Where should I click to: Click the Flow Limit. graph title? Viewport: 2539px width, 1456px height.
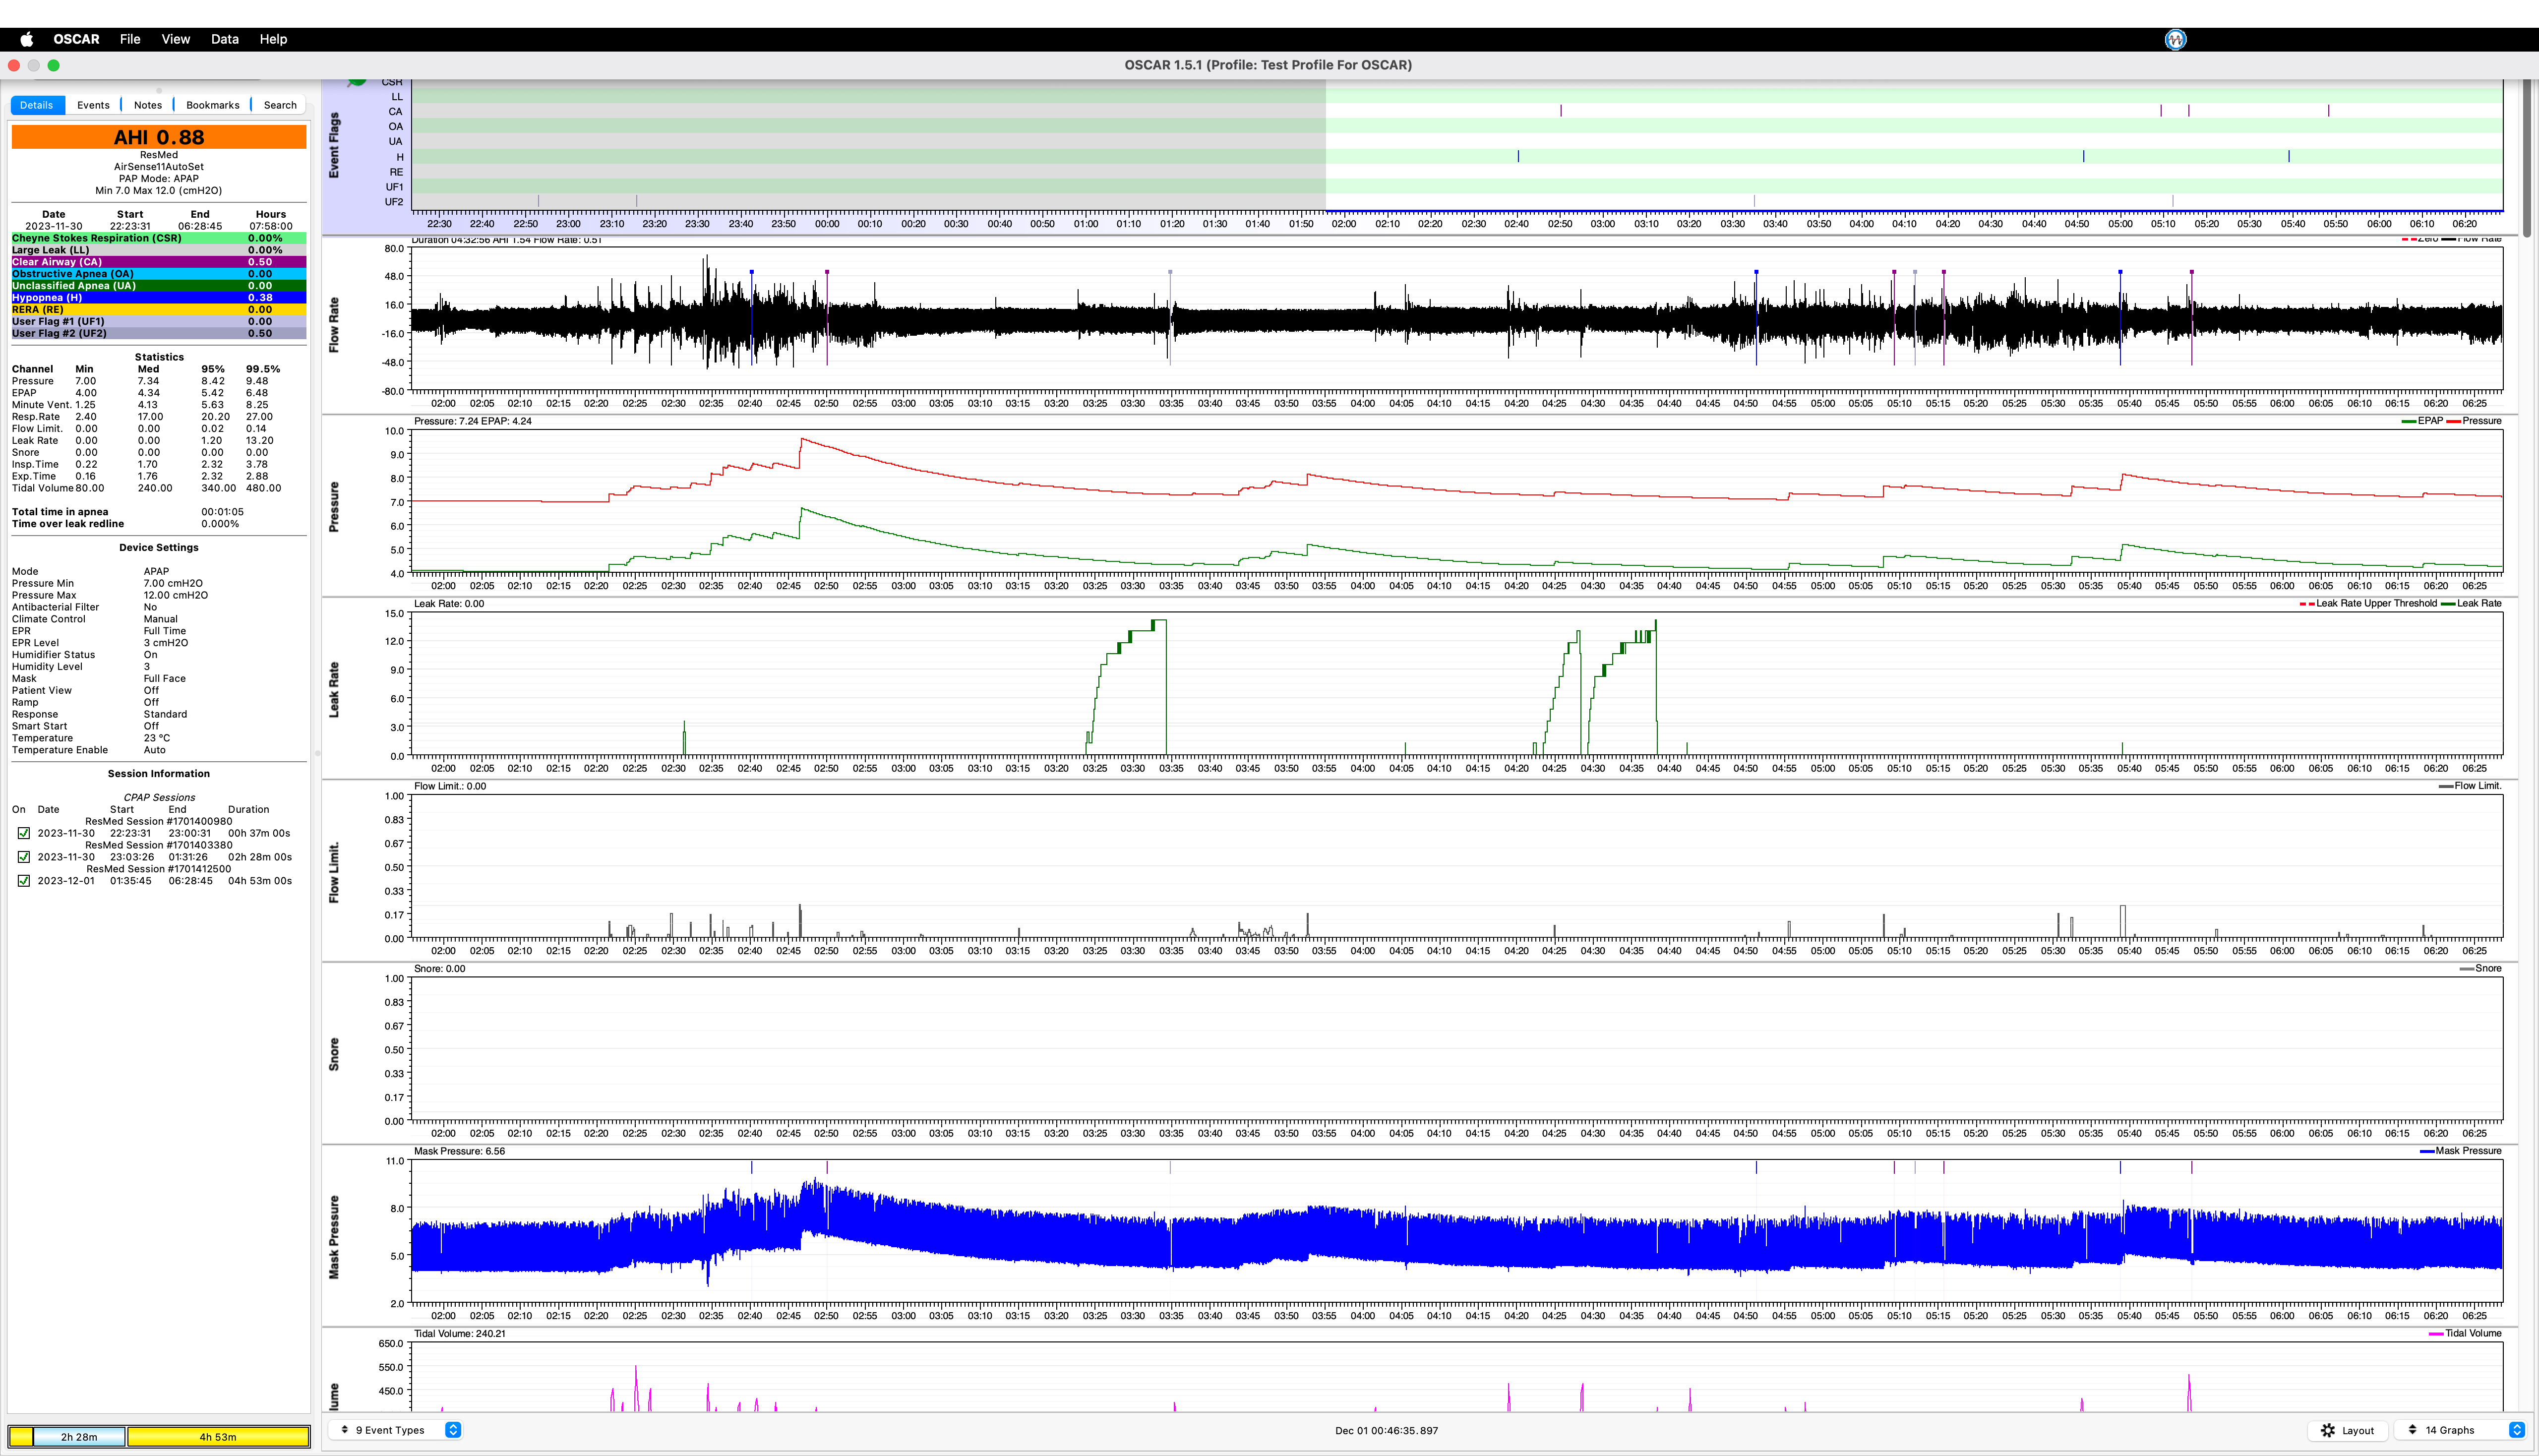click(334, 872)
